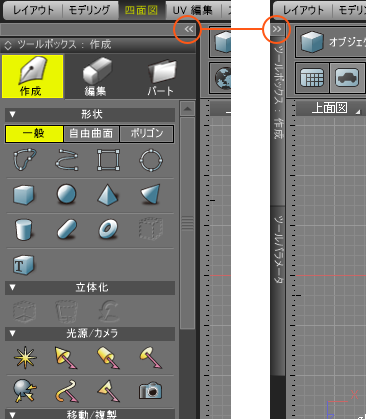Image resolution: width=366 pixels, height=419 pixels.
Task: Collapse the 立体化 section
Action: point(13,287)
